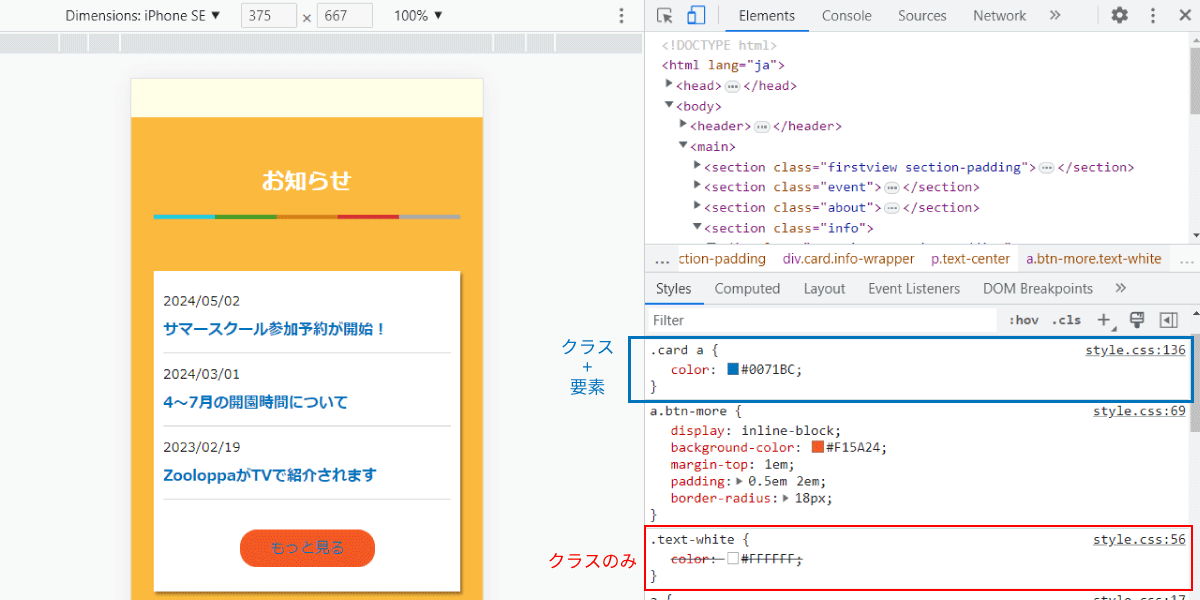
Task: Open the DevTools customize three-dot menu
Action: [1153, 15]
